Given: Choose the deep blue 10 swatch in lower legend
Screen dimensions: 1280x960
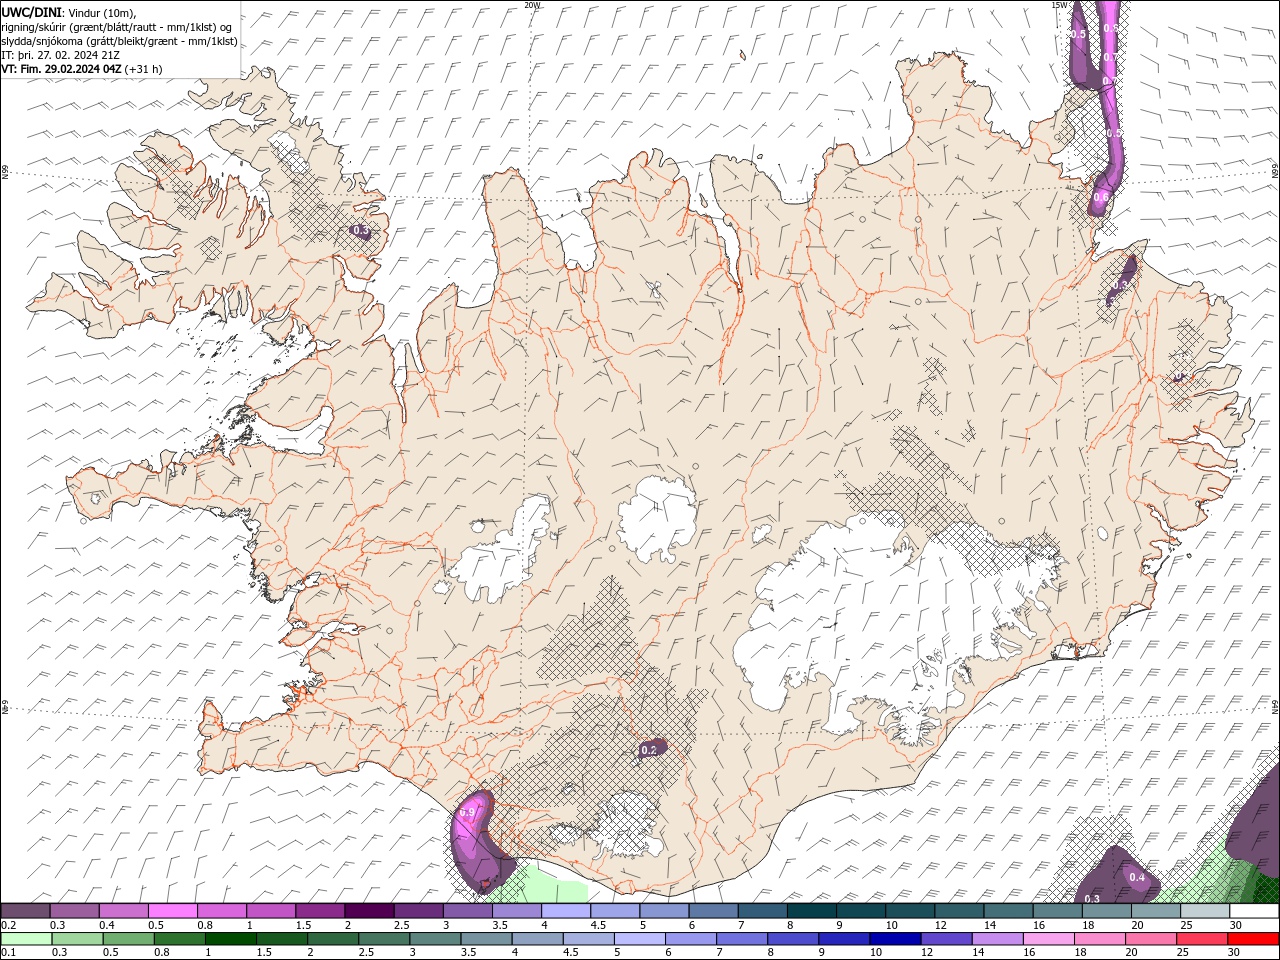Looking at the screenshot, I should [x=894, y=939].
